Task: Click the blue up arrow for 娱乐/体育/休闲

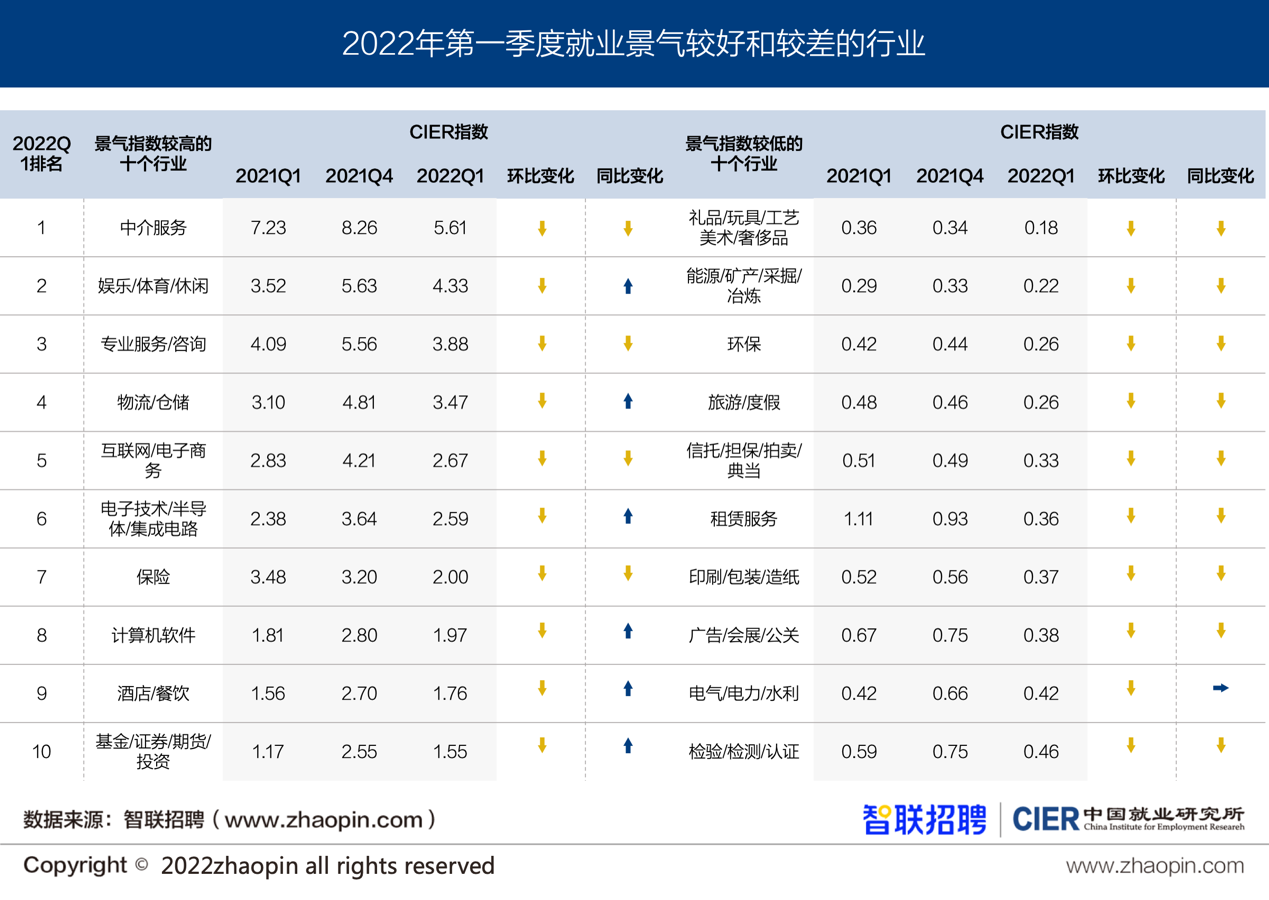Action: point(628,286)
